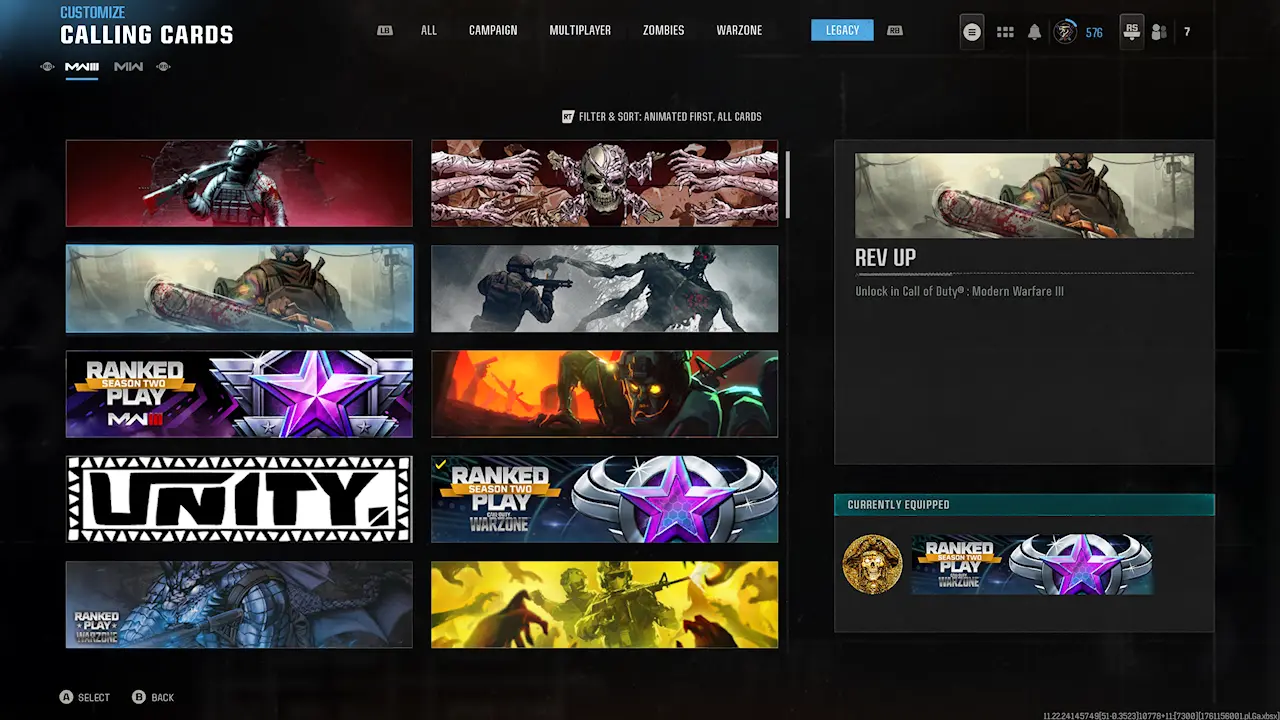Viewport: 1280px width, 720px height.
Task: Open Filter & Sort options
Action: pyautogui.click(x=662, y=117)
